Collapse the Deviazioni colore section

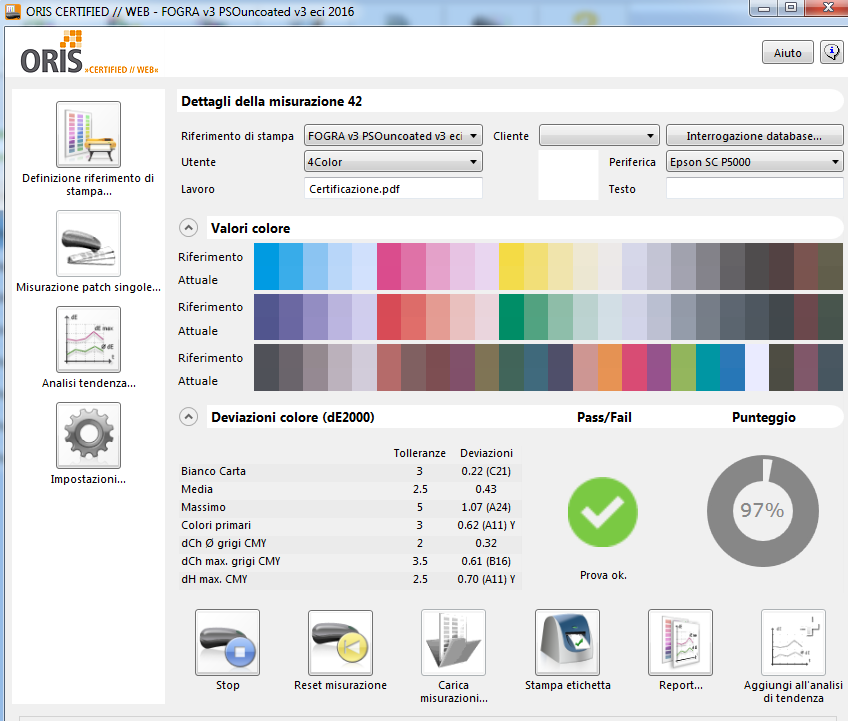188,417
